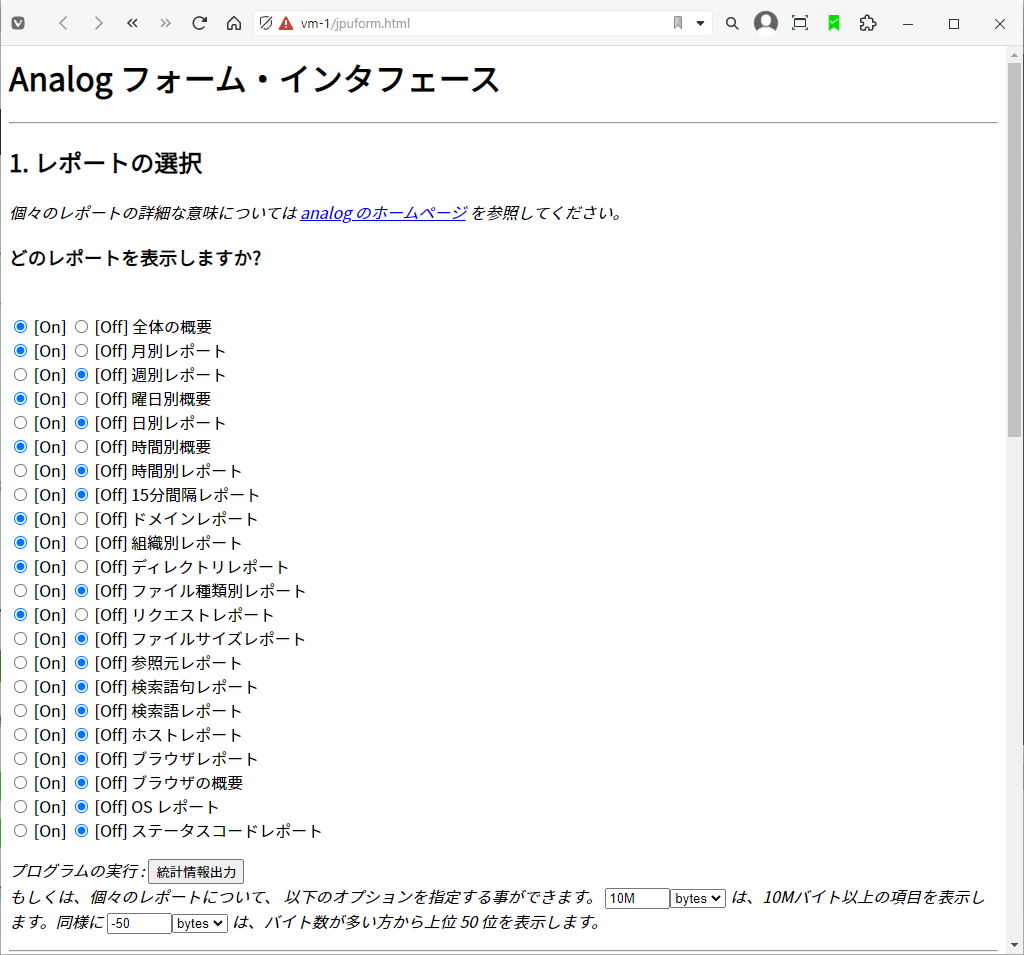Reload the current page
The height and width of the screenshot is (955, 1024).
tap(200, 24)
